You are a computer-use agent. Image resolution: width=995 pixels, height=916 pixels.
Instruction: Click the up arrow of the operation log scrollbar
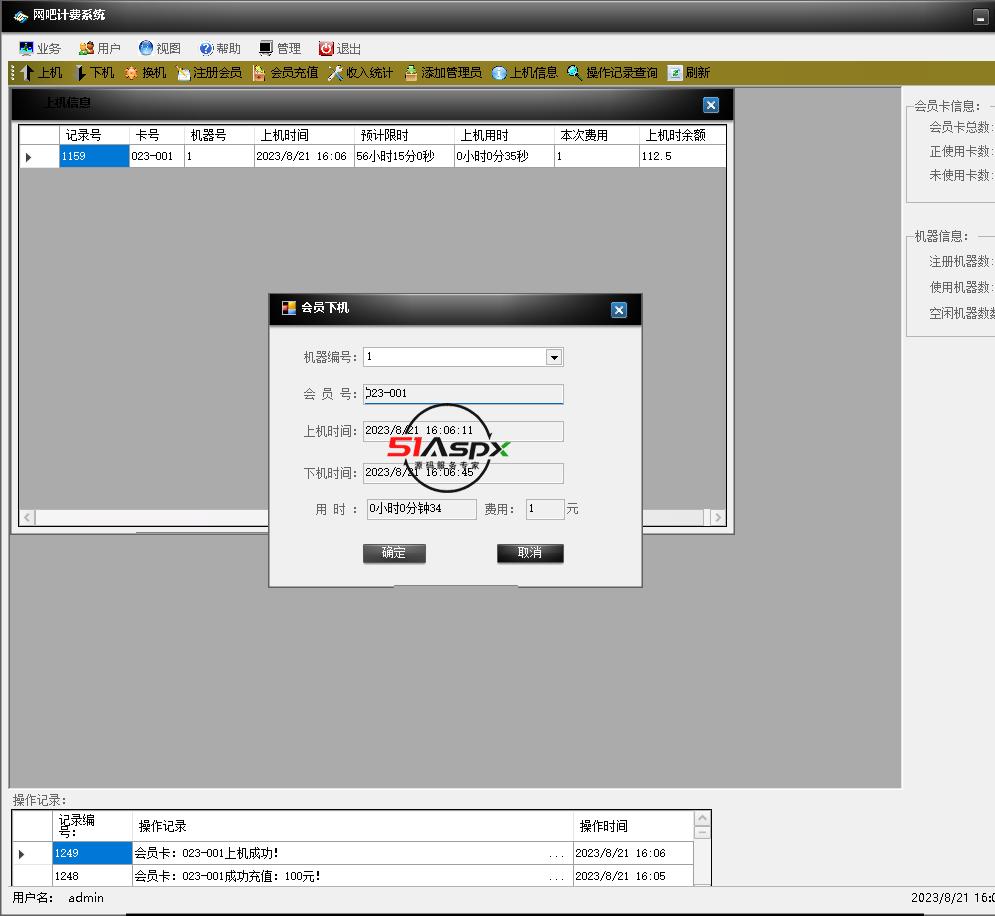[x=702, y=818]
